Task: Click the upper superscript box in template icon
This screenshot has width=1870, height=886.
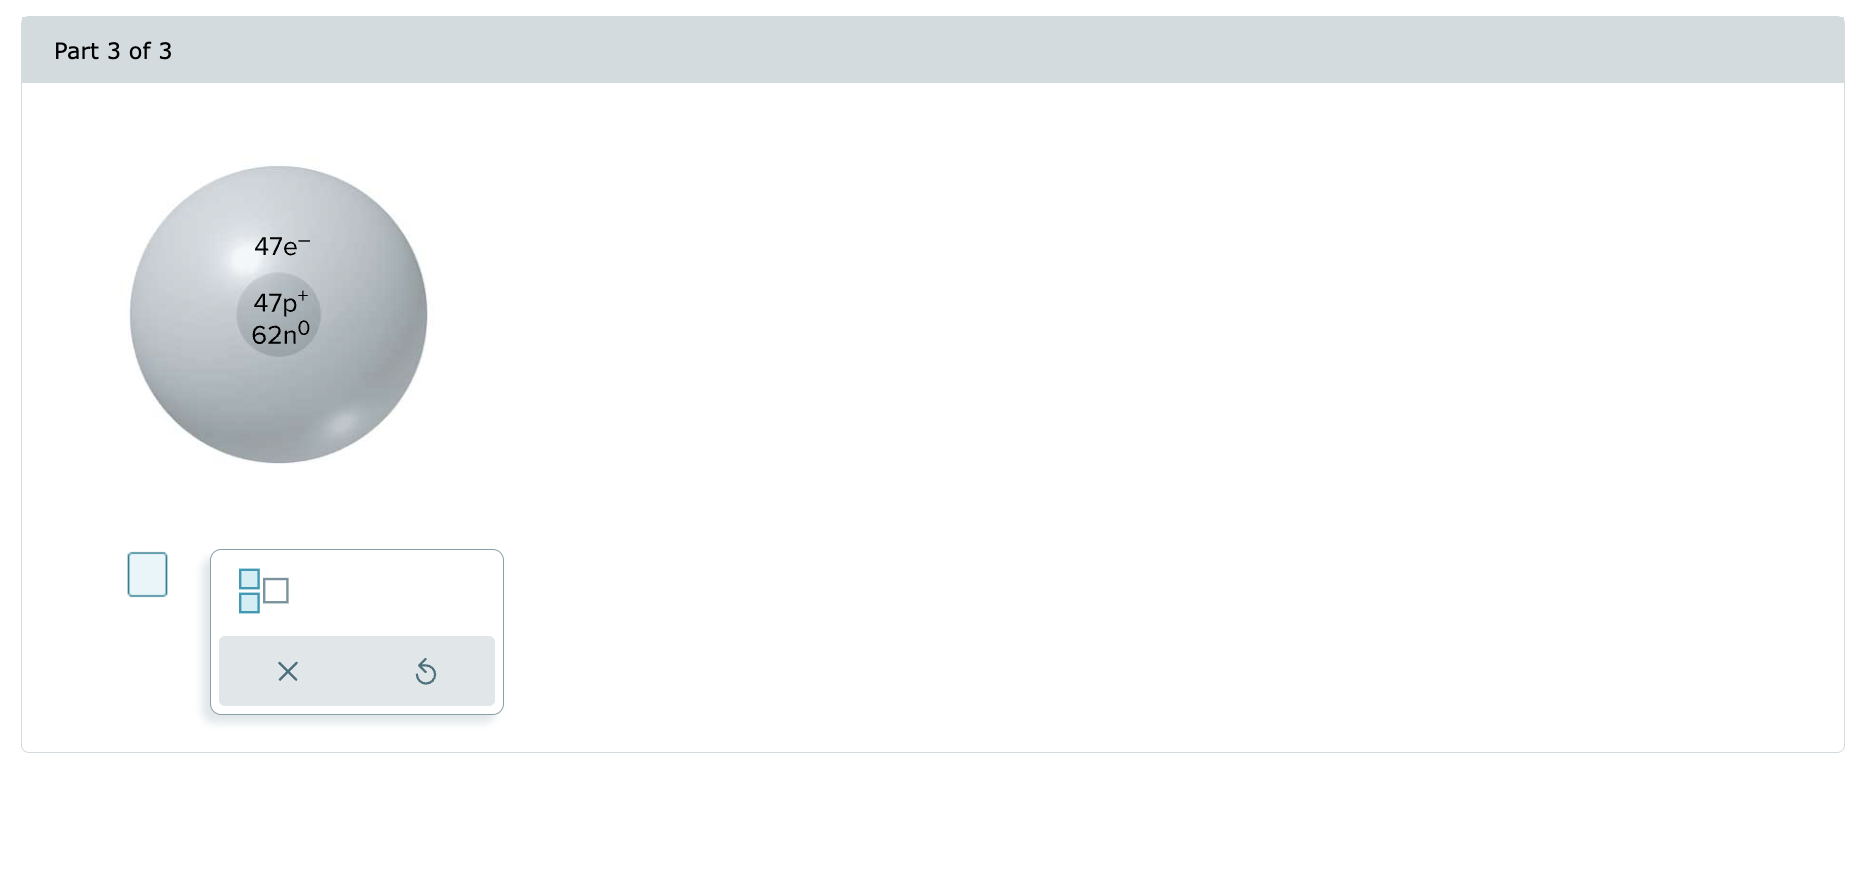Action: coord(249,579)
